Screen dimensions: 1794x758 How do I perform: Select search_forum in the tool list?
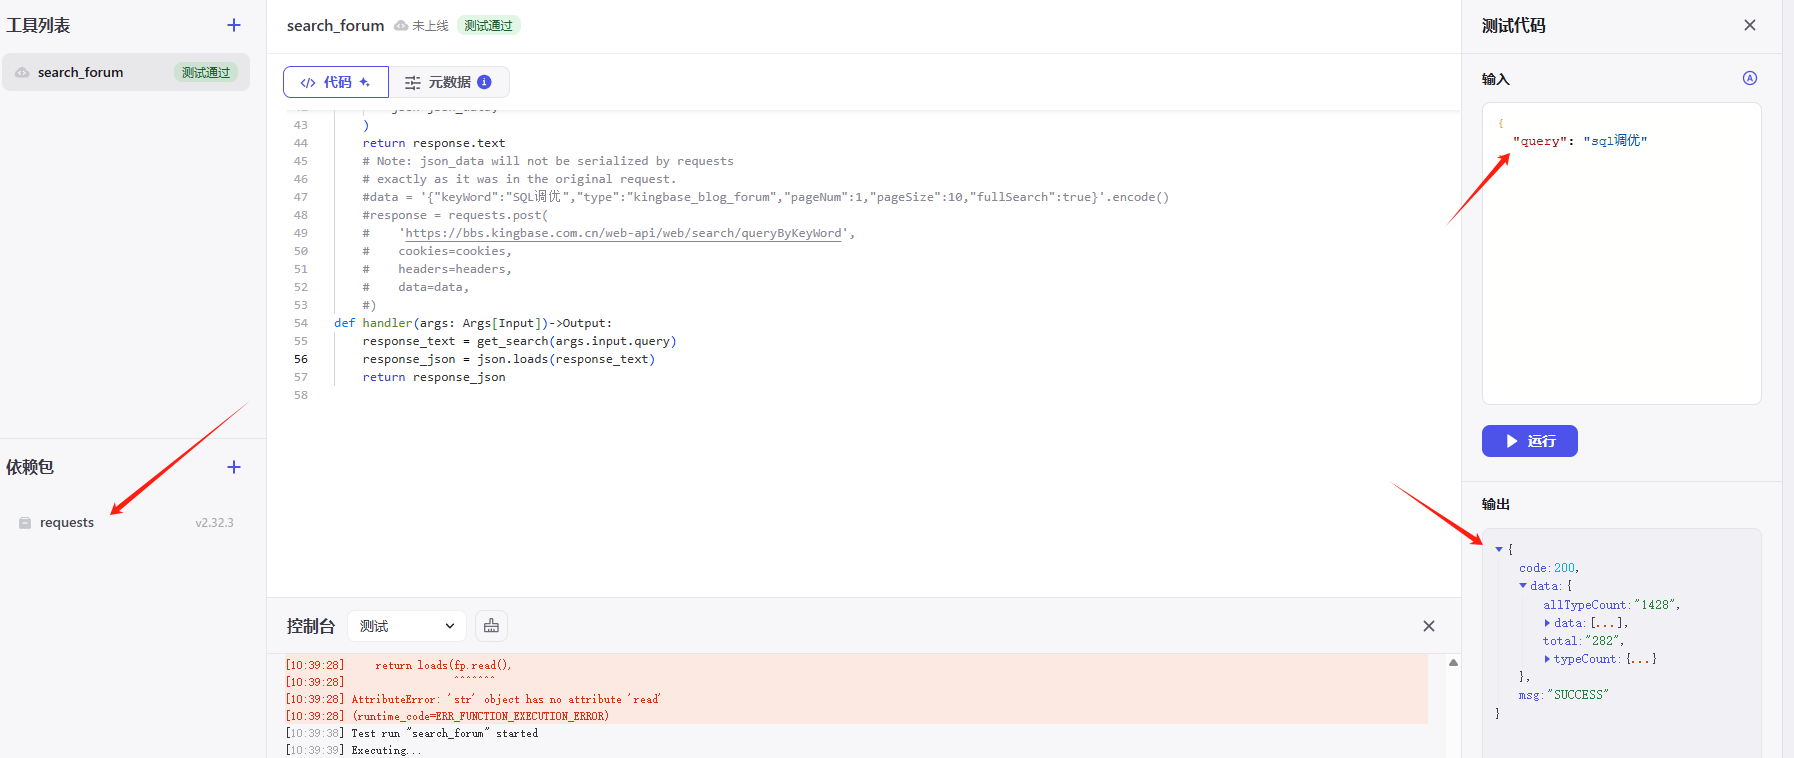tap(81, 72)
